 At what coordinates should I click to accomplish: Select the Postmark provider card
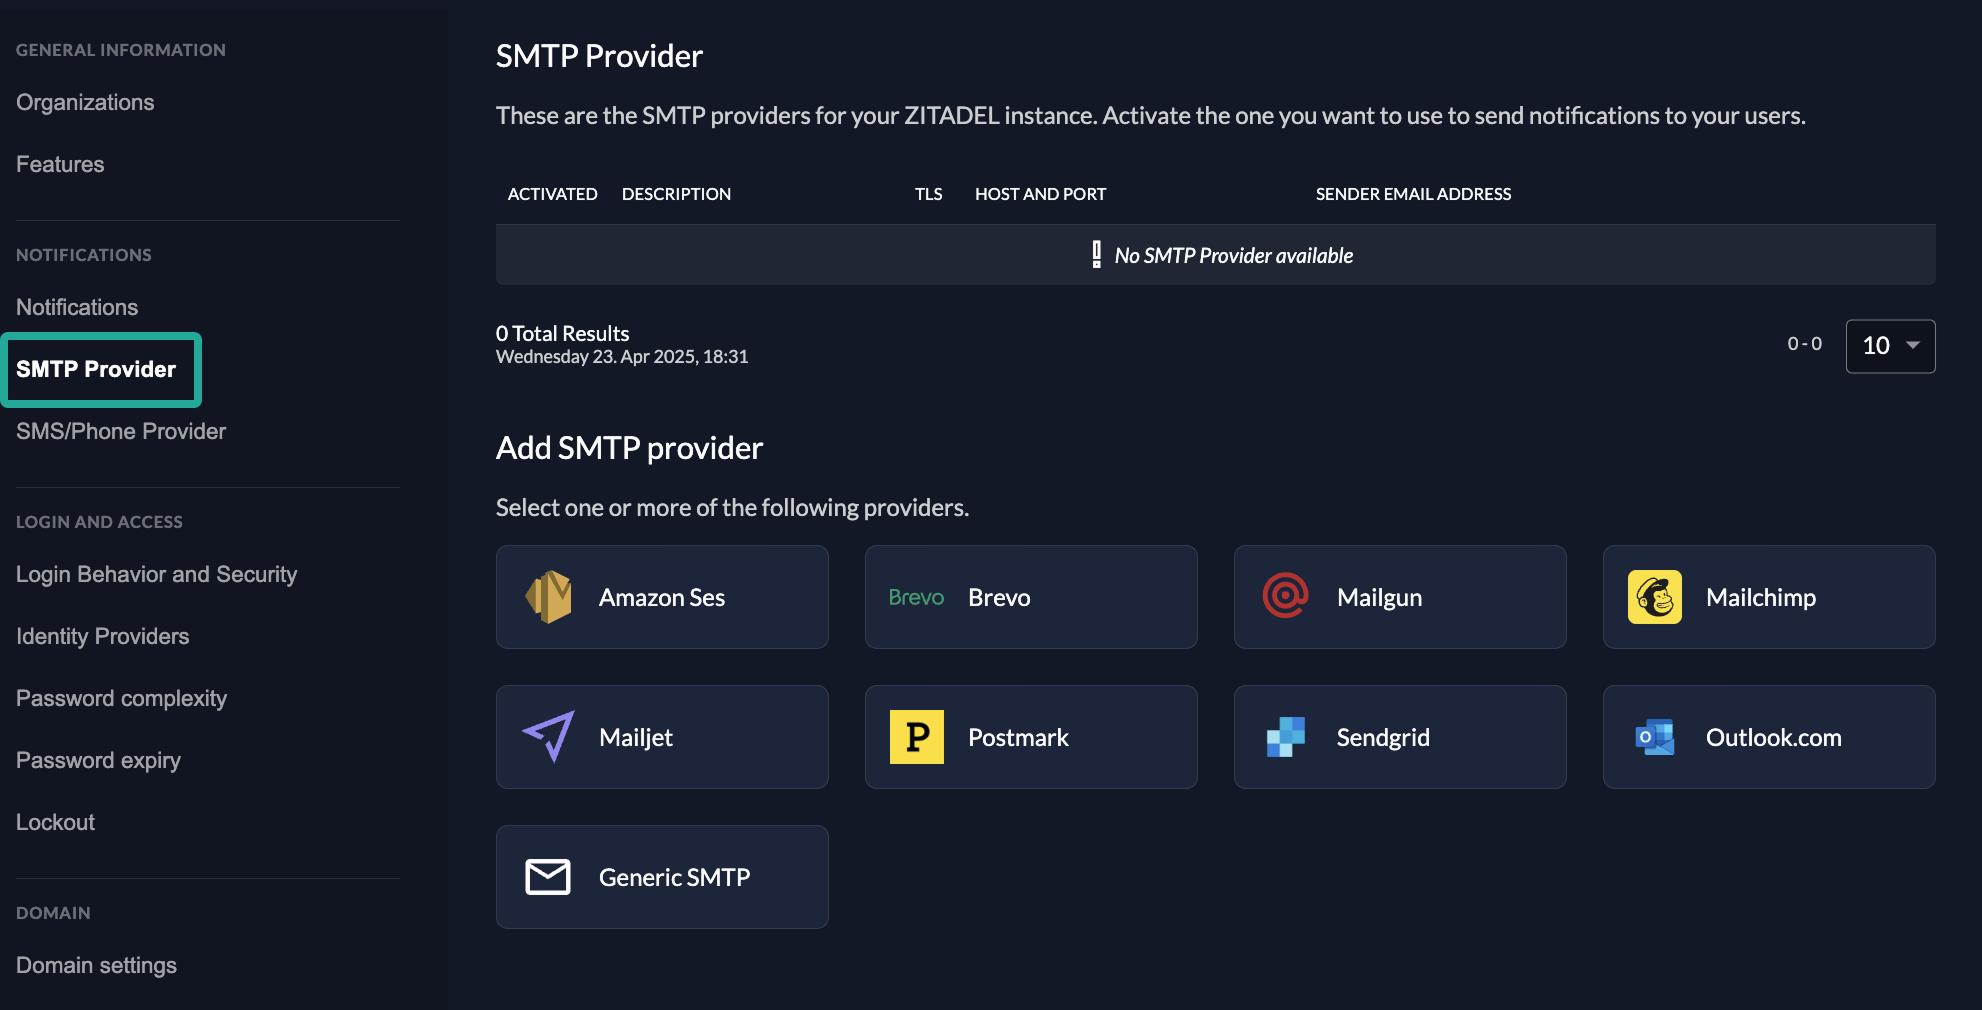(1031, 737)
